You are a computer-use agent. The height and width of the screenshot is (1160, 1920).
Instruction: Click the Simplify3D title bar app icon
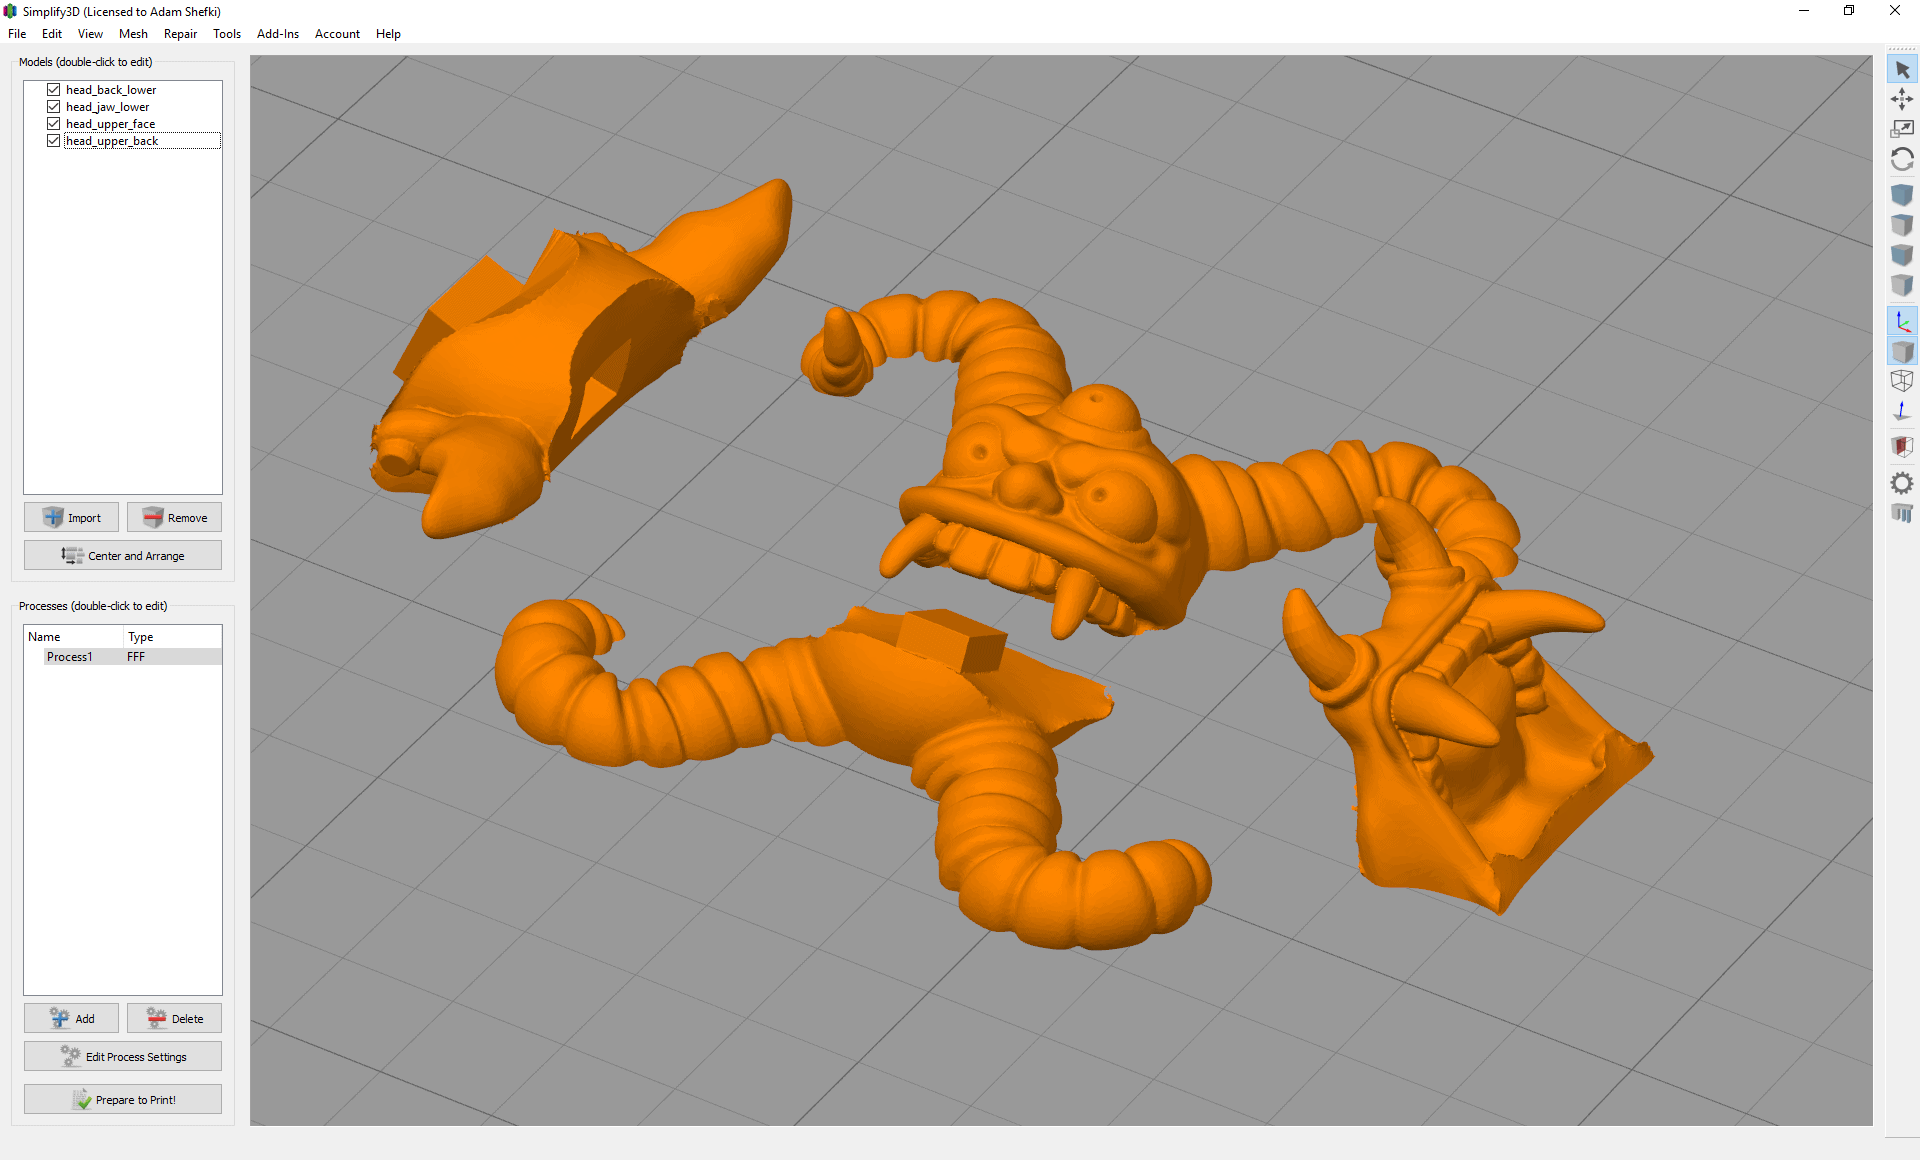10,11
